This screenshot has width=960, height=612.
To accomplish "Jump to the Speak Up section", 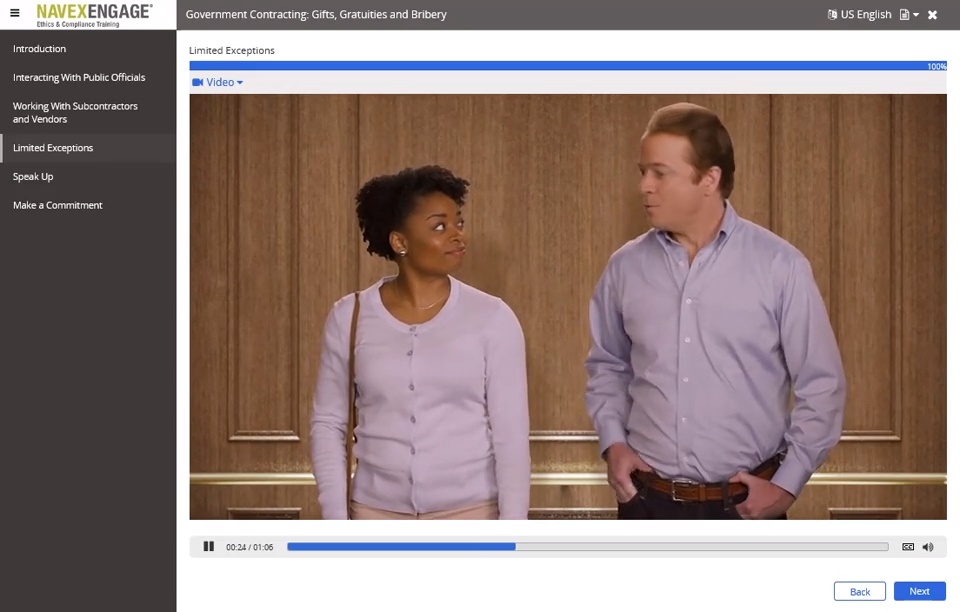I will point(88,176).
